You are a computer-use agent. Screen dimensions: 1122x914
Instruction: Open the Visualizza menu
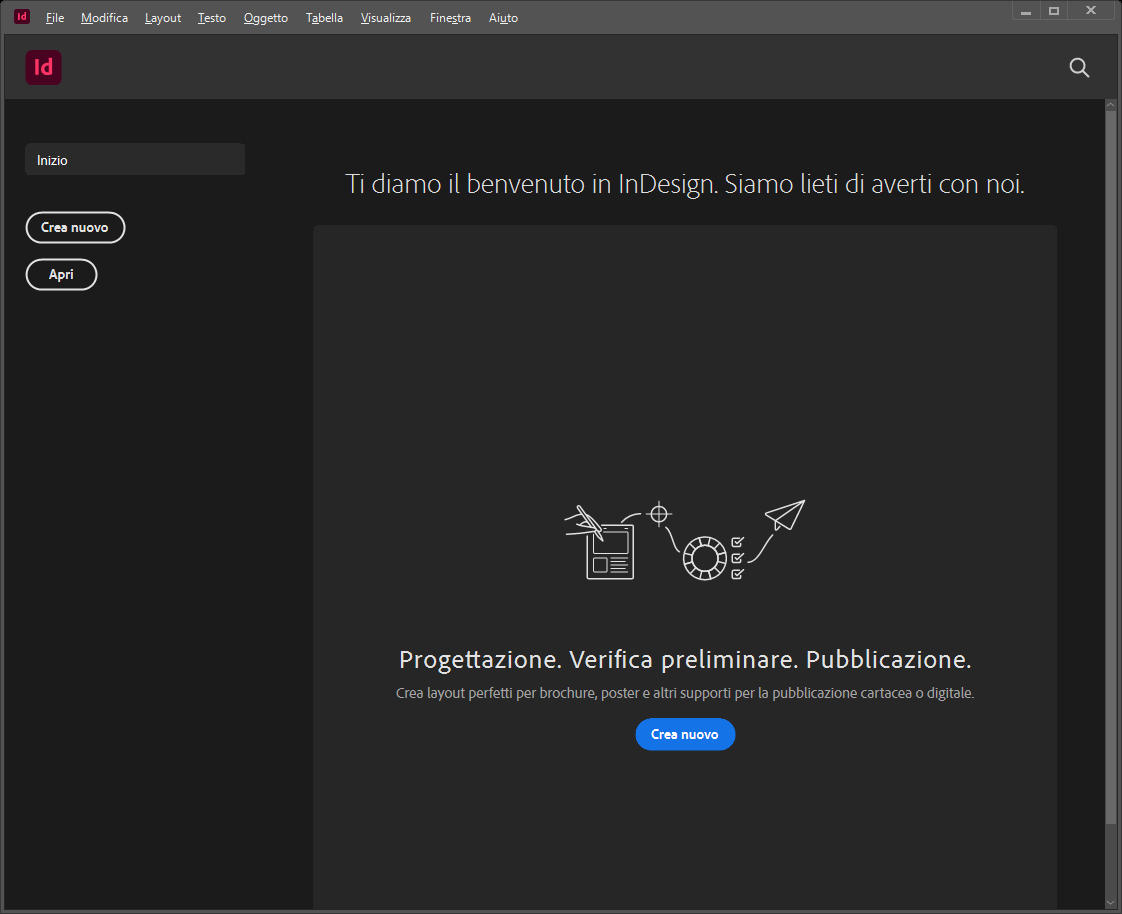[x=386, y=18]
